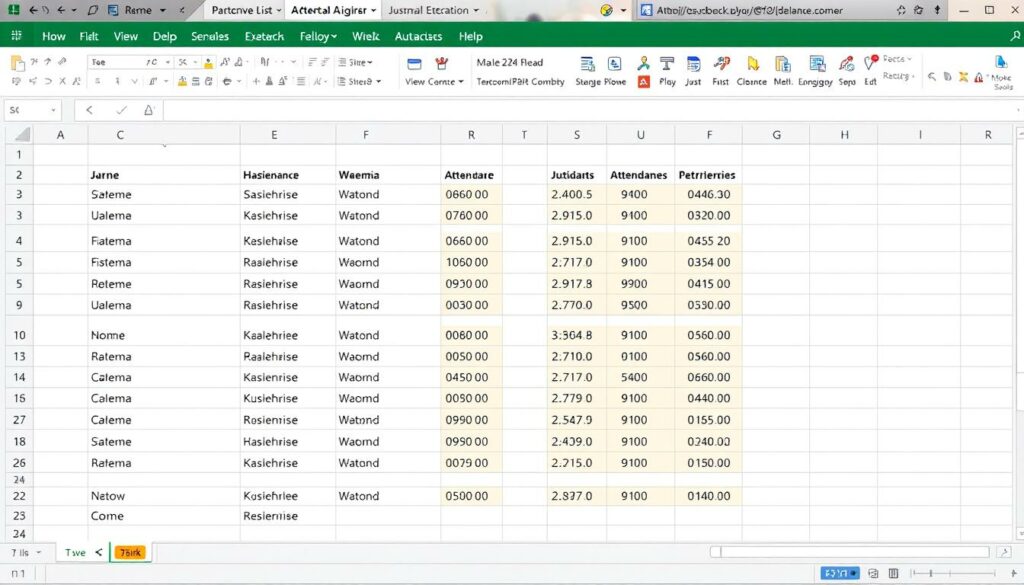Click the formula bar checkmark icon
Screen dimensions: 1024x585
coord(121,110)
